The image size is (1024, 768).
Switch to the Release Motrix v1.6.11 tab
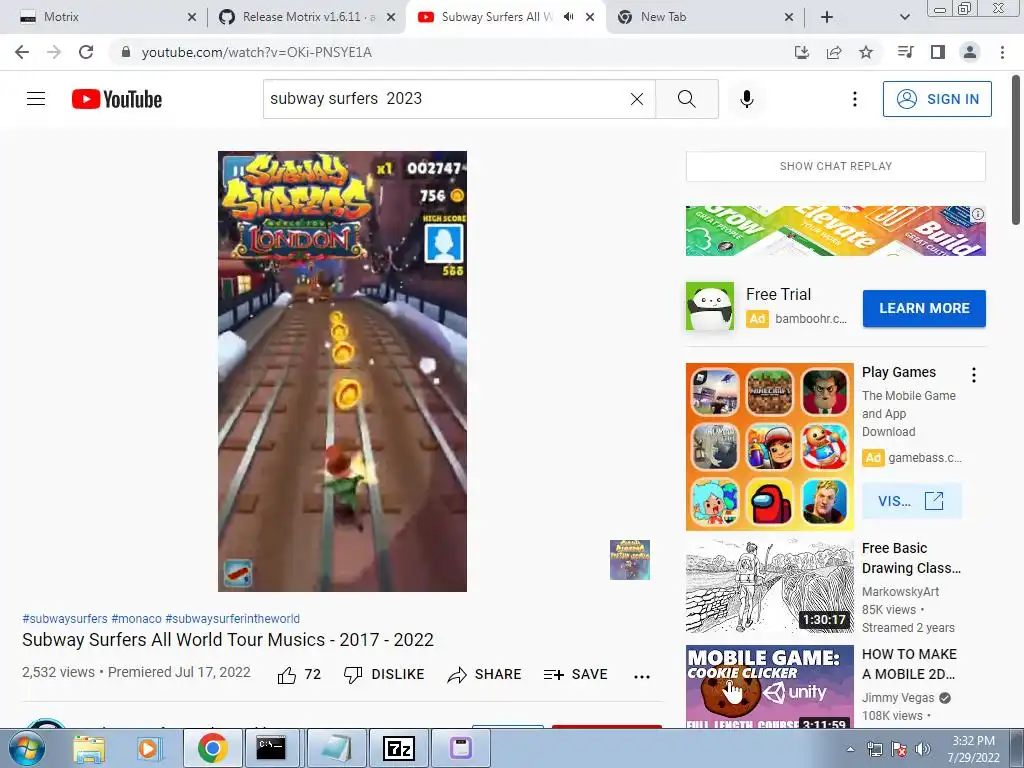click(302, 17)
